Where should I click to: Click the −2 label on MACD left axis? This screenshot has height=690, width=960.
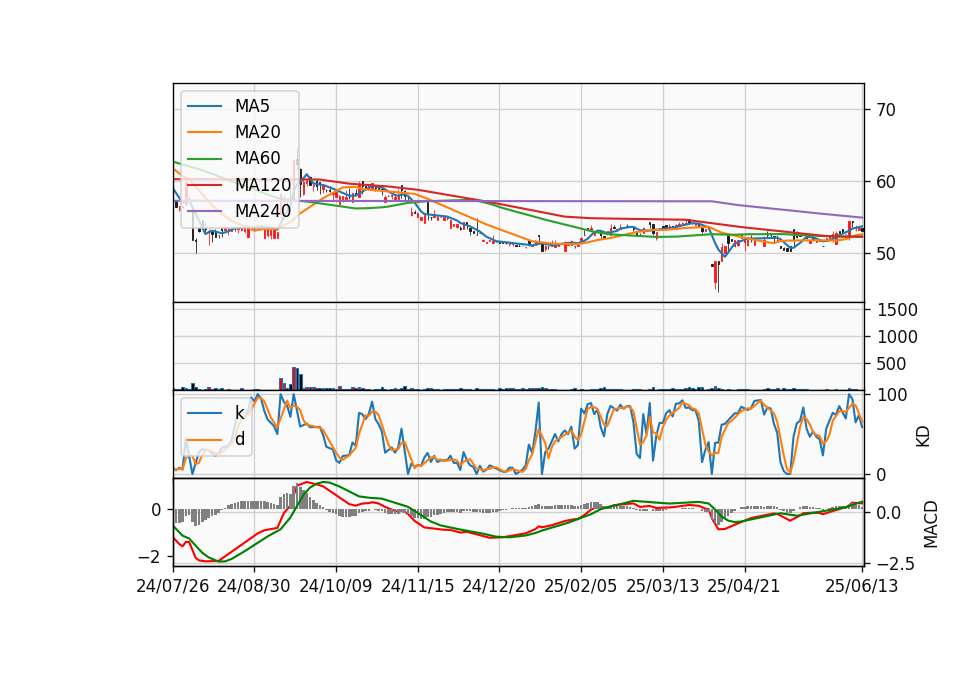click(x=149, y=557)
